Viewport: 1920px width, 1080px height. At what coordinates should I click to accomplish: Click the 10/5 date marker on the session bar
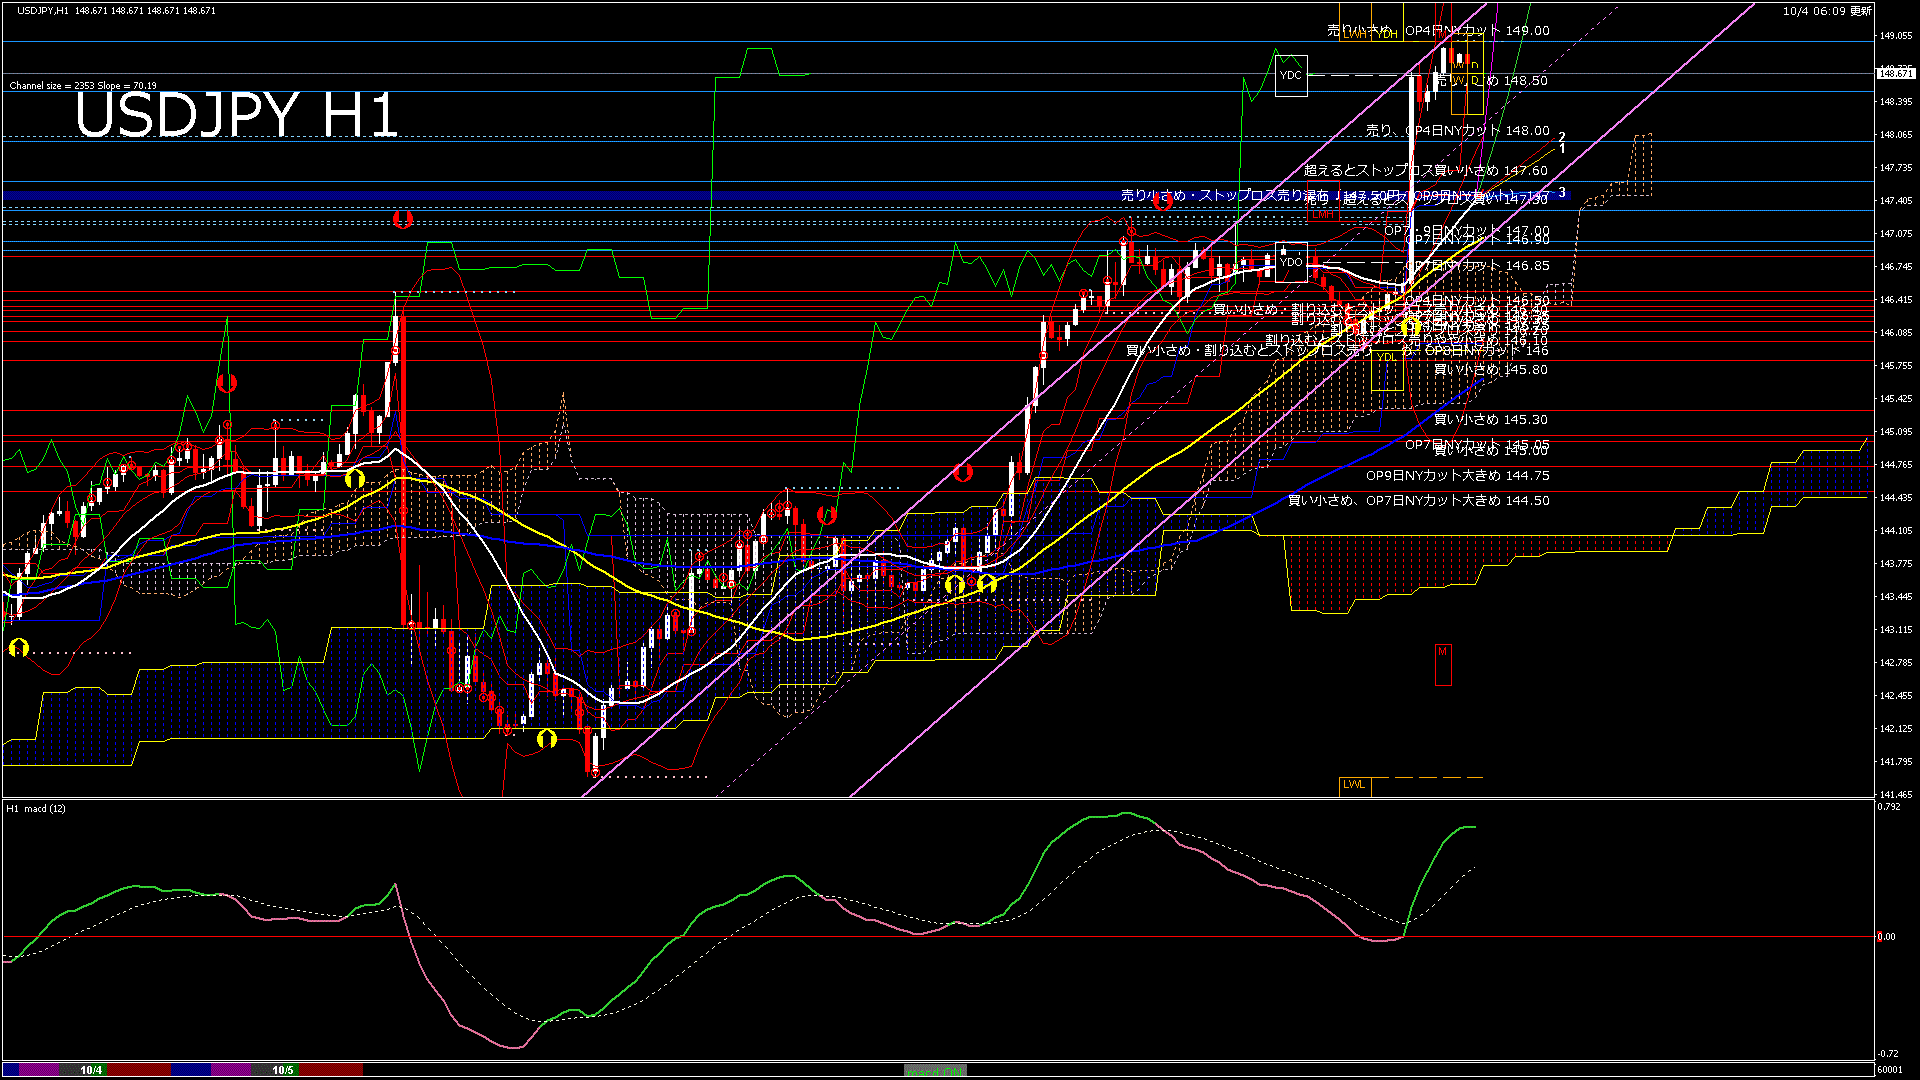pyautogui.click(x=283, y=1070)
